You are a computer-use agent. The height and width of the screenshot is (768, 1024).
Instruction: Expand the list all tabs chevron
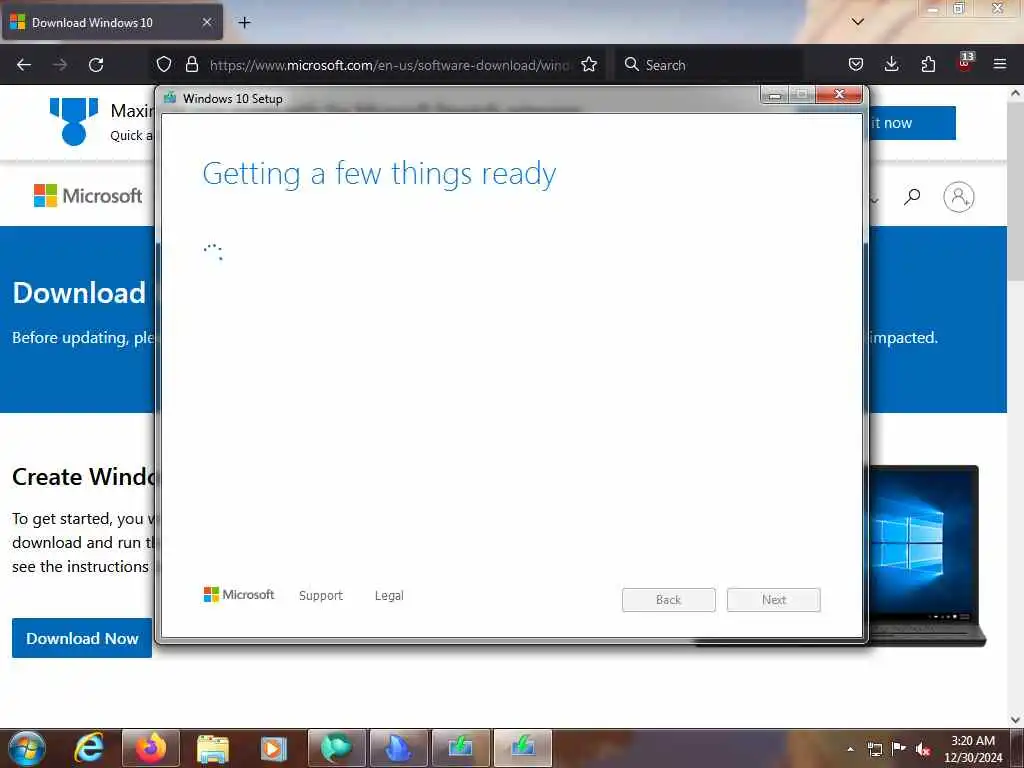tap(857, 22)
